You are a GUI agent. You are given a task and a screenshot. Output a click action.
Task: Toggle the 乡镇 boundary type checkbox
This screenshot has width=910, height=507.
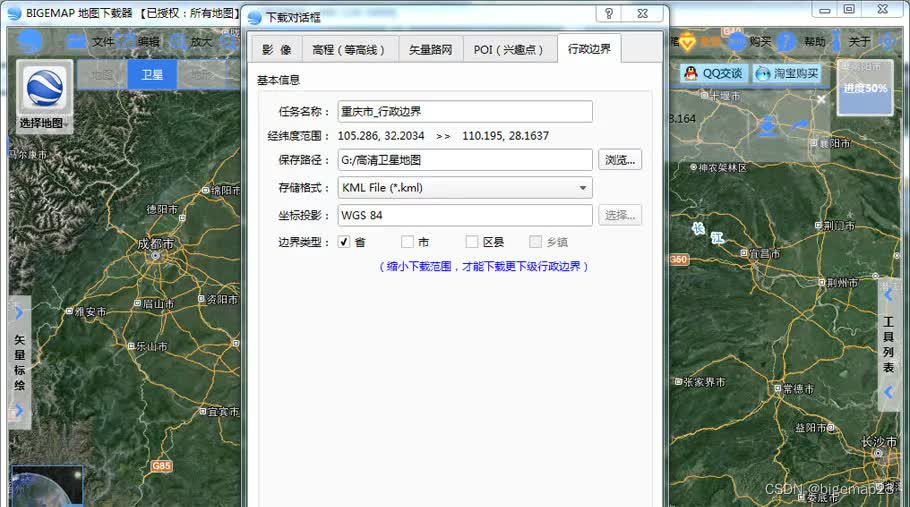coord(535,242)
